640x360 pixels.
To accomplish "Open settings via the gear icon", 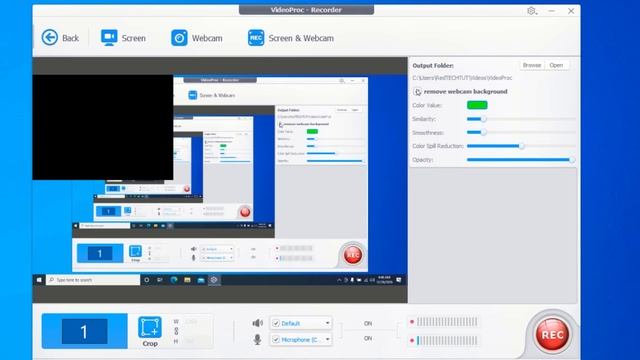I will 531,11.
